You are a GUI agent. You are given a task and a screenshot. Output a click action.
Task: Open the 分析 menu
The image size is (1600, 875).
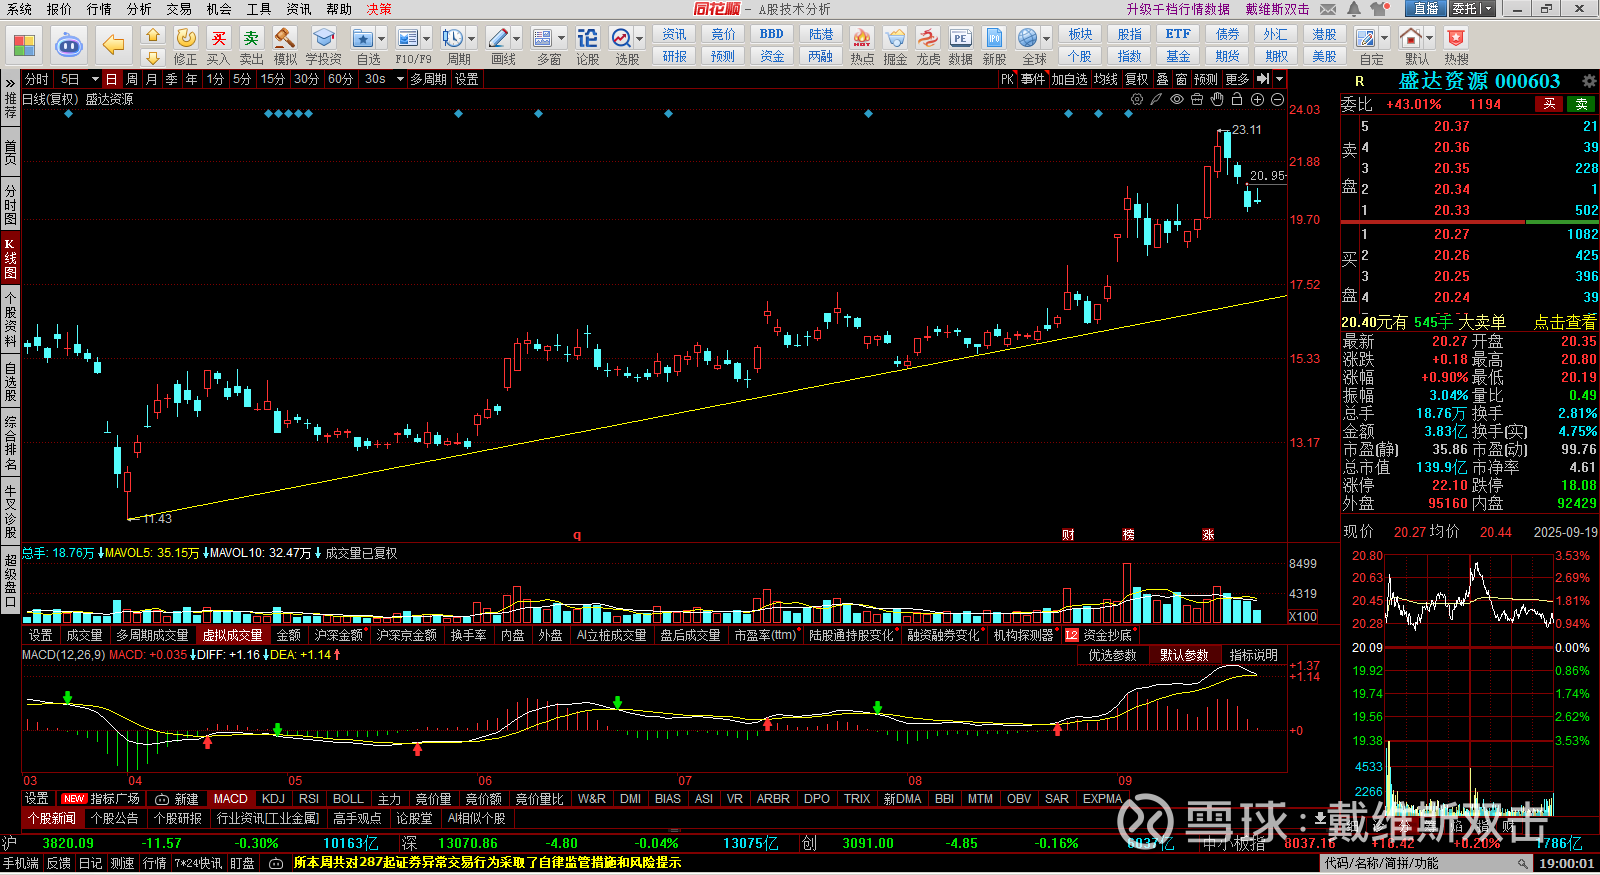pyautogui.click(x=139, y=9)
